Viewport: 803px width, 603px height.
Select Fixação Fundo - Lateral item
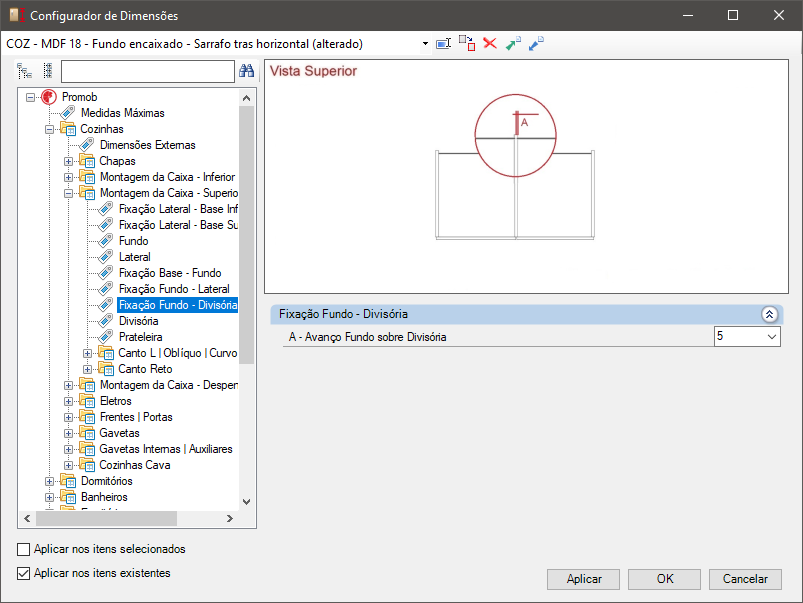(174, 289)
